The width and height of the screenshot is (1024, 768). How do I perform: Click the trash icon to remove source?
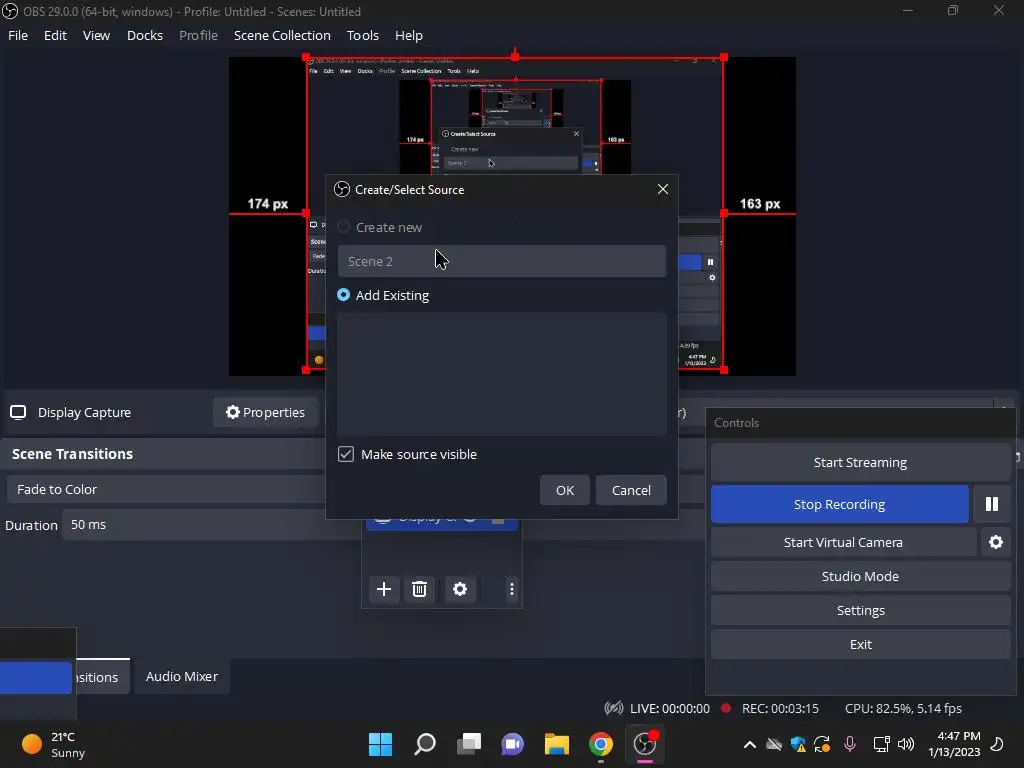[419, 589]
